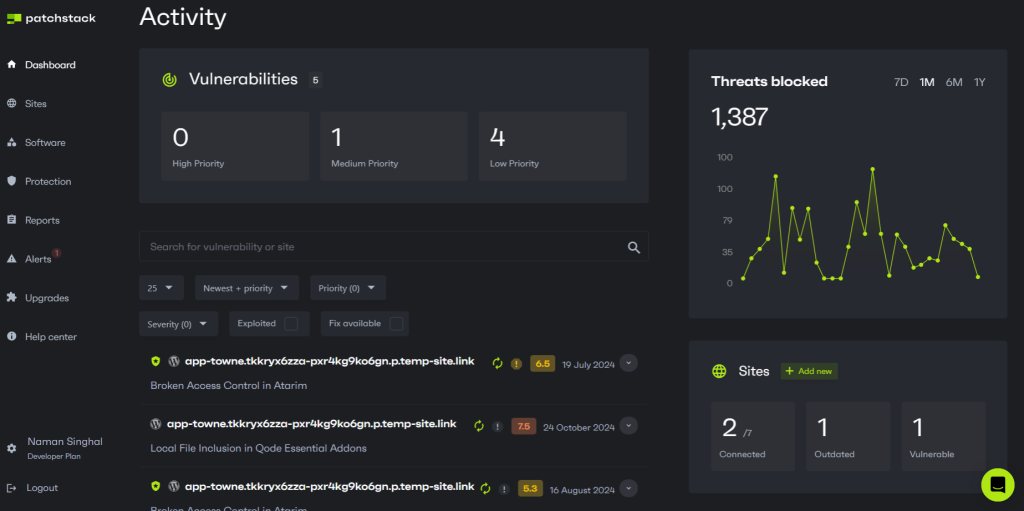Click the vulnerability search field
Image resolution: width=1024 pixels, height=511 pixels.
click(x=380, y=247)
